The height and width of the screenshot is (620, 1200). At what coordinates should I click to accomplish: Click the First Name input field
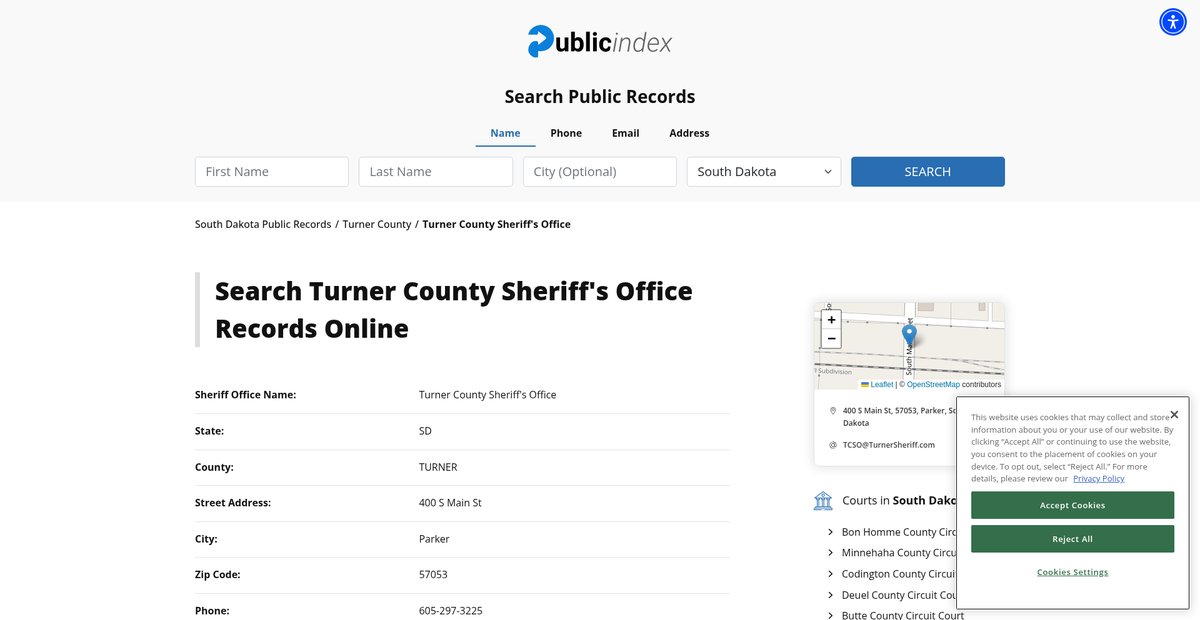tap(272, 172)
